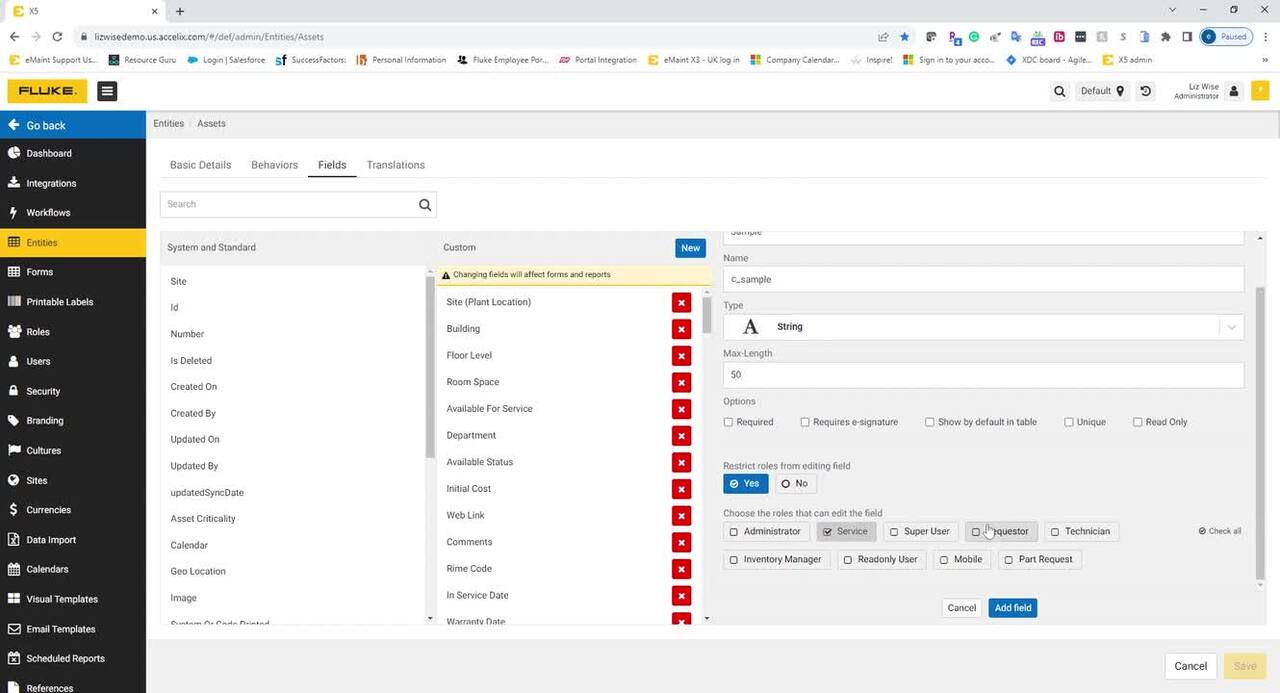Switch to the Basic Details tab
The width and height of the screenshot is (1280, 693).
coord(200,165)
